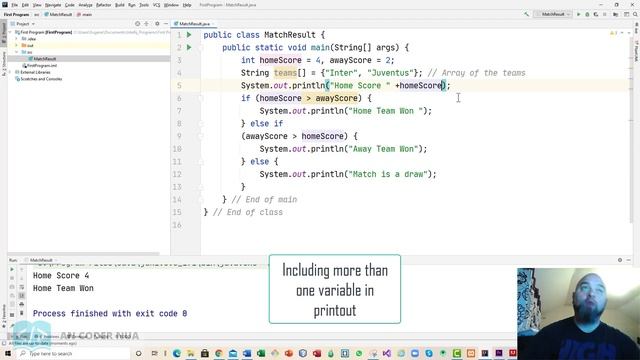Open Project panel settings gear

click(157, 24)
